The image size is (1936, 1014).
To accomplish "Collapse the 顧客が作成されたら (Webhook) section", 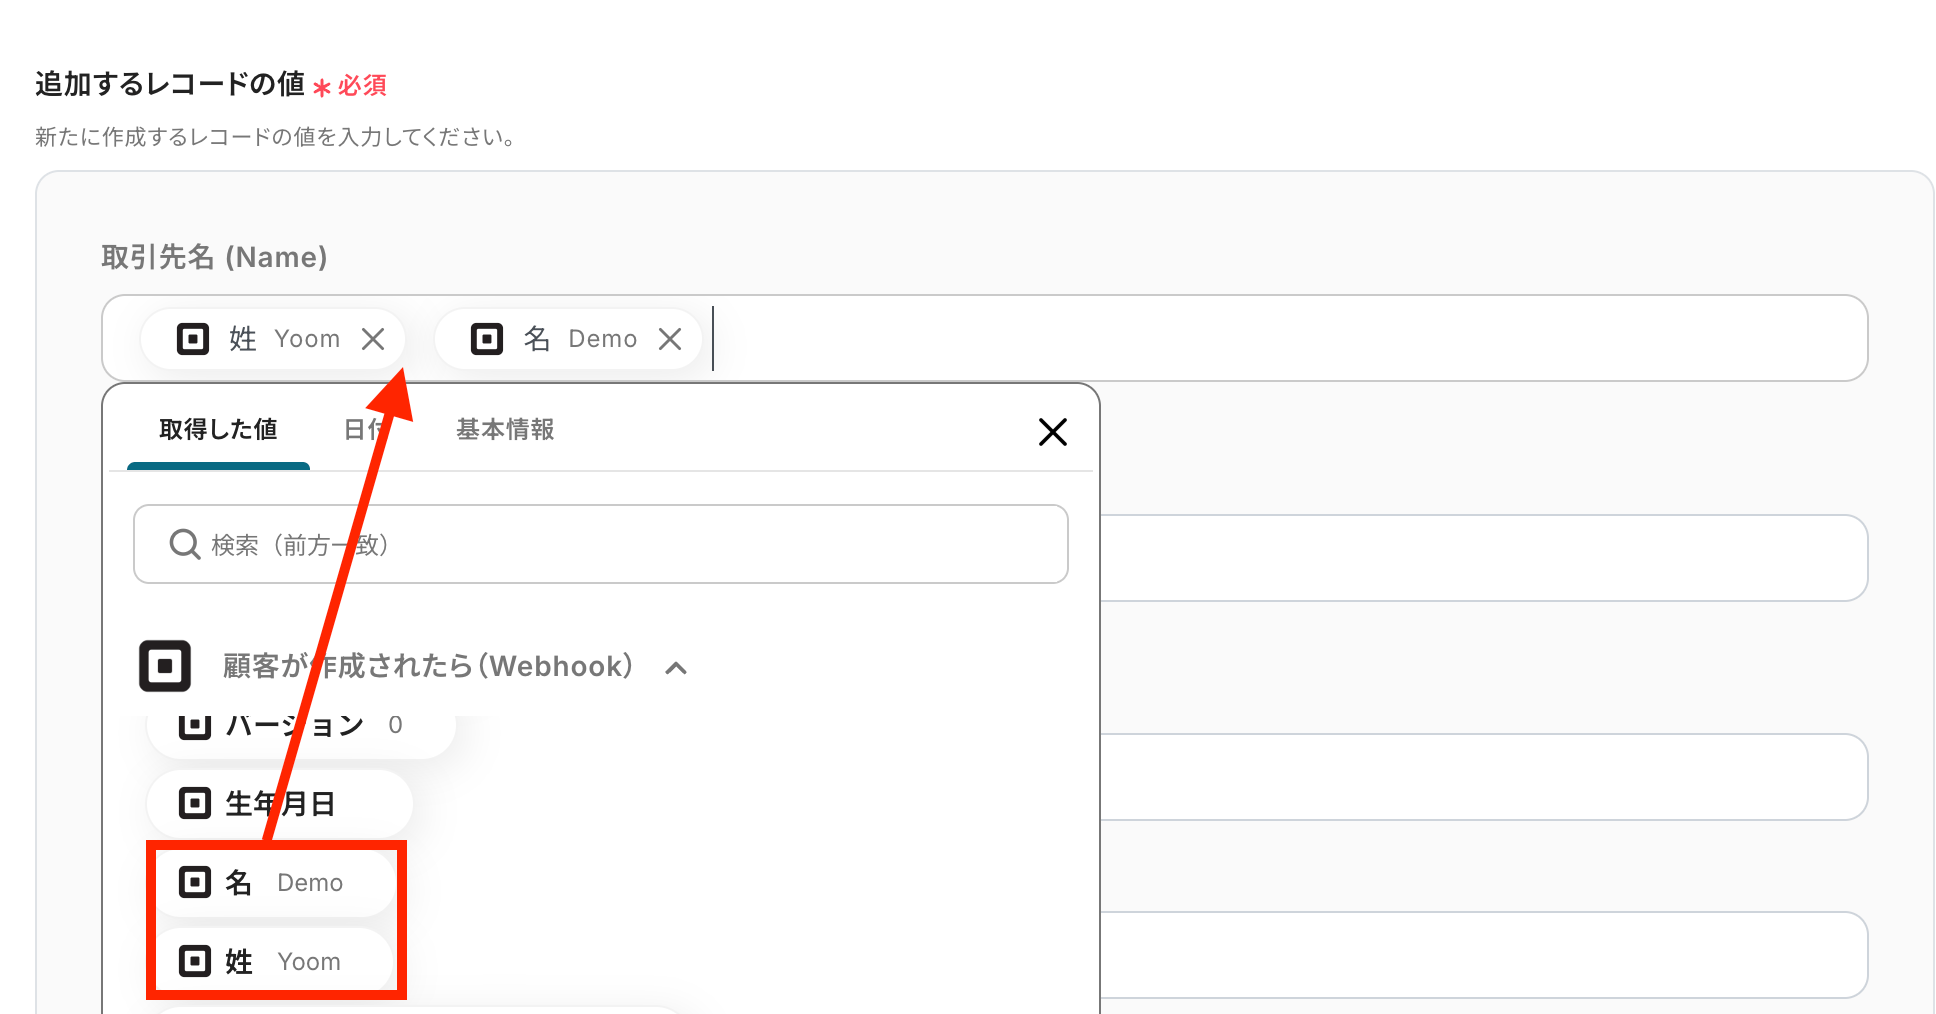I will pos(676,668).
